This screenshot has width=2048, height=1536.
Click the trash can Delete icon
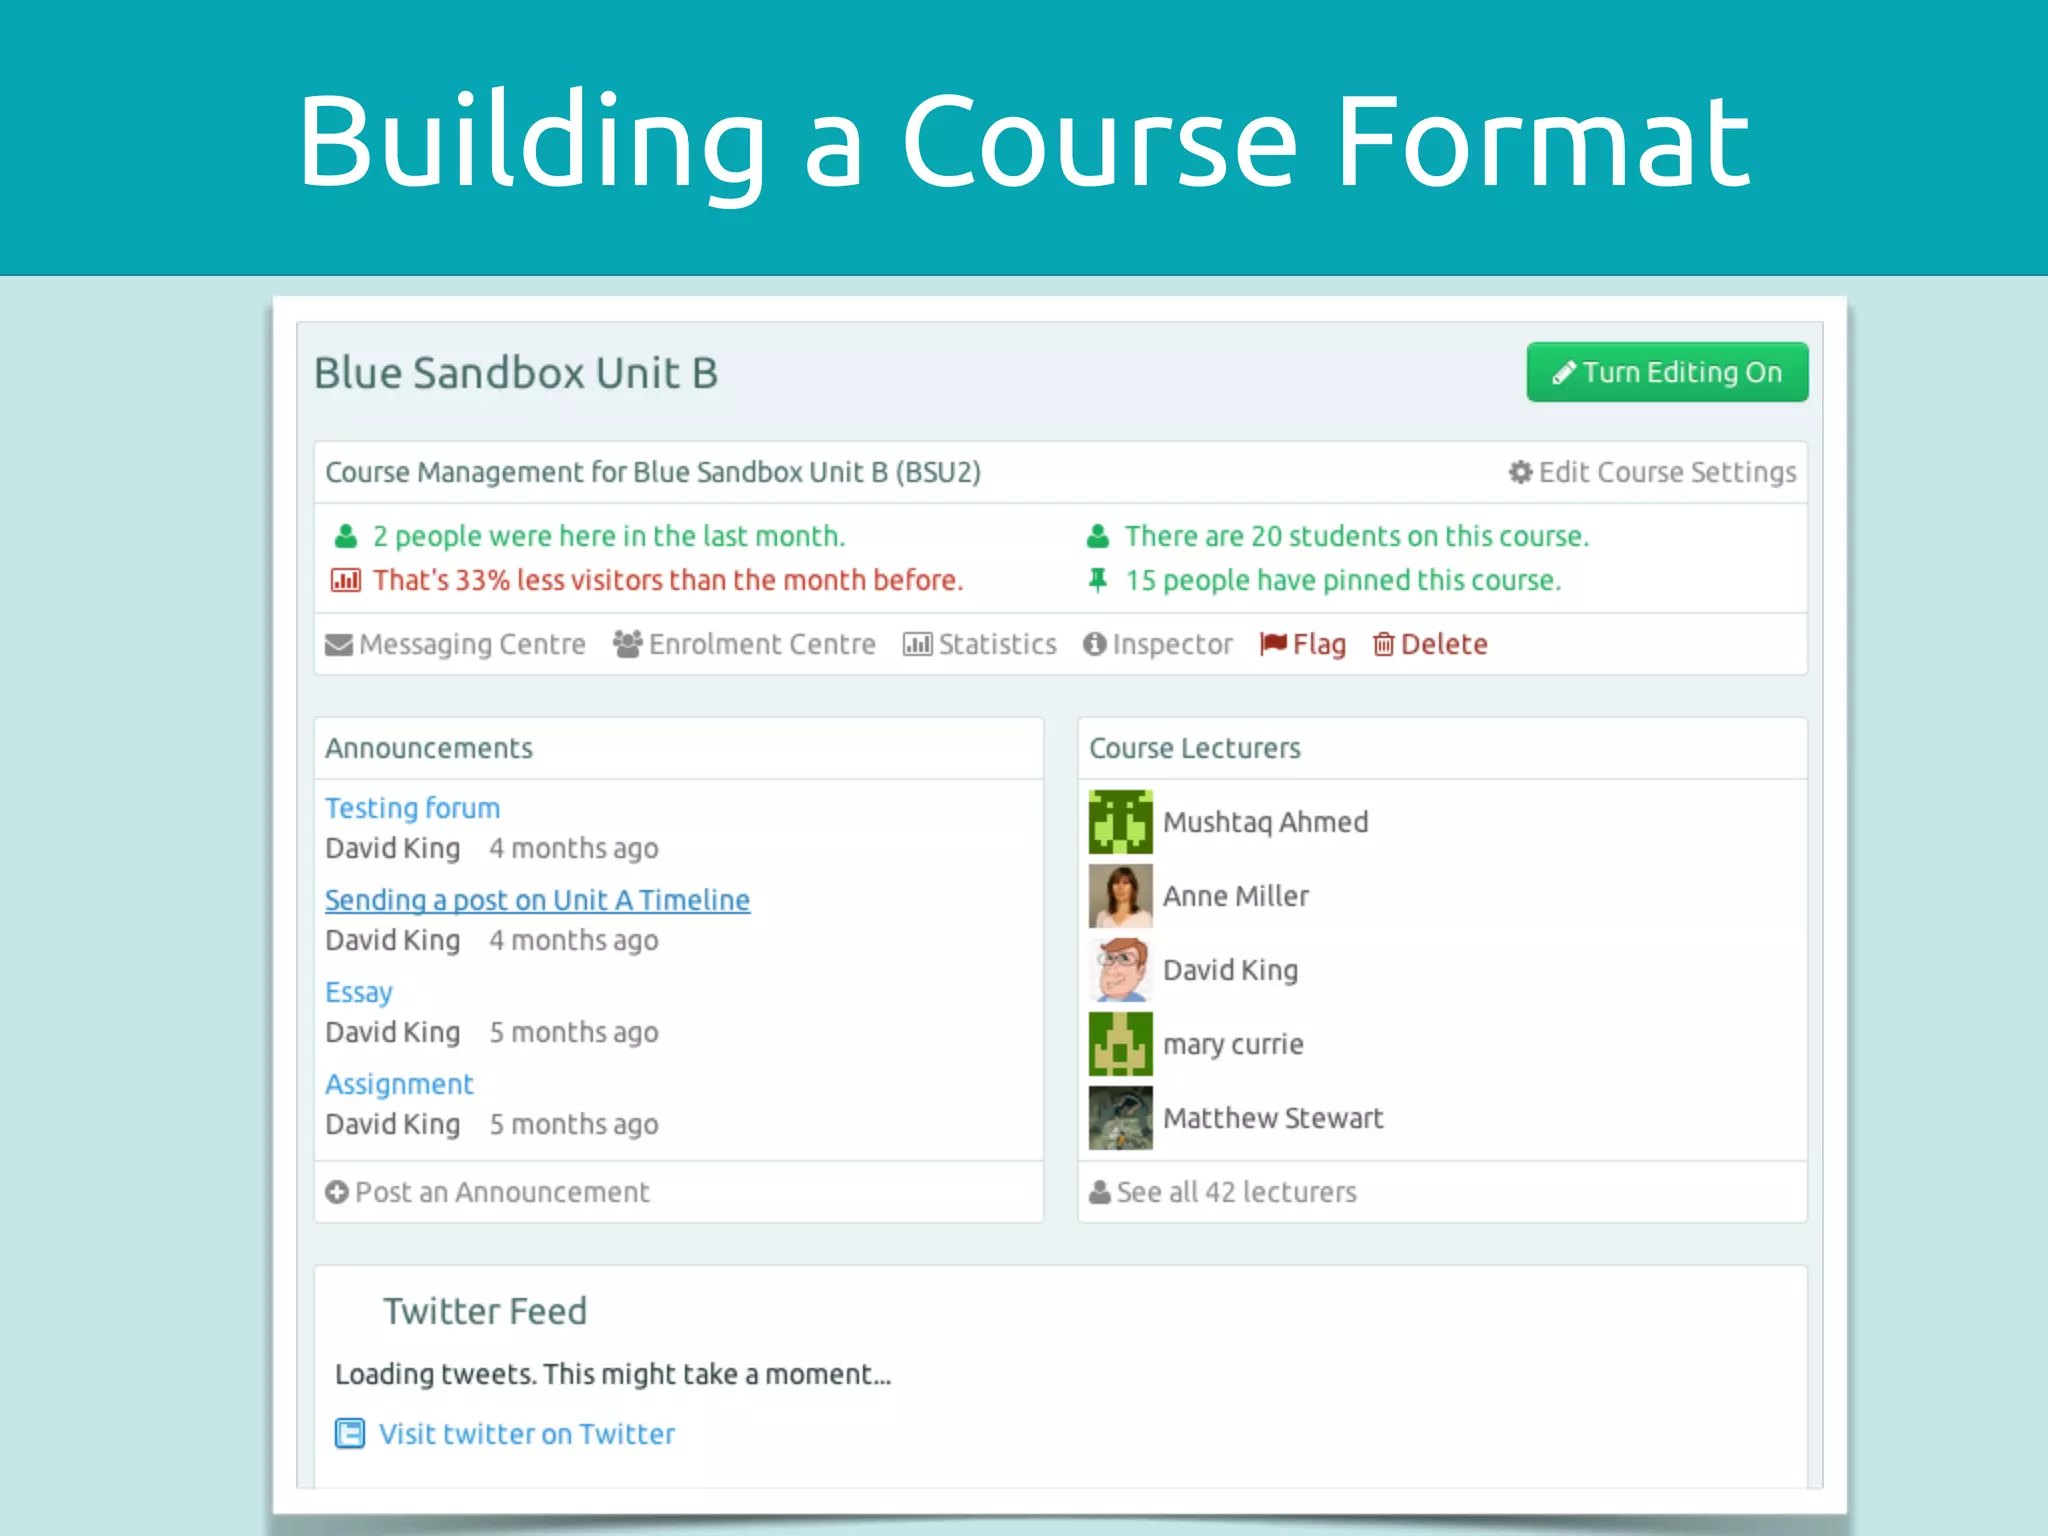click(x=1383, y=645)
